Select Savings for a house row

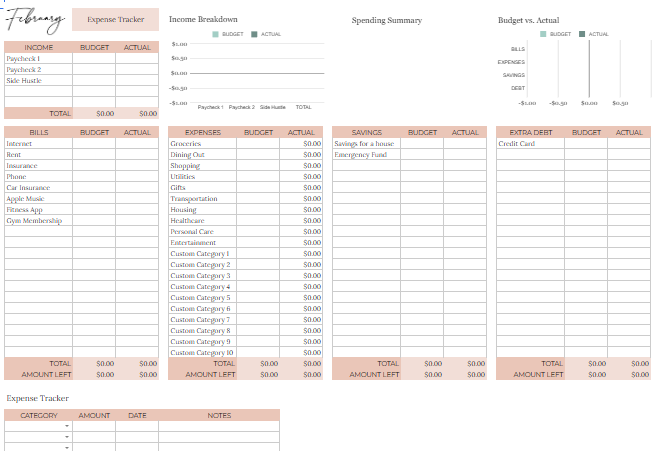pyautogui.click(x=409, y=144)
